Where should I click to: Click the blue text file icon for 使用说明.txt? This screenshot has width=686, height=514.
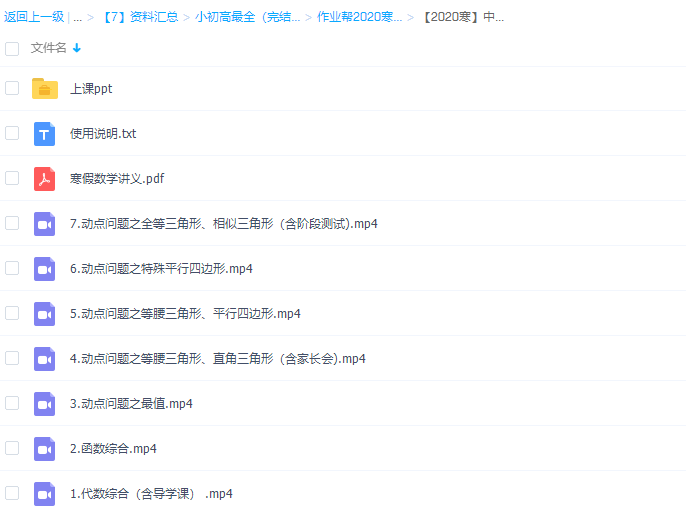44,133
